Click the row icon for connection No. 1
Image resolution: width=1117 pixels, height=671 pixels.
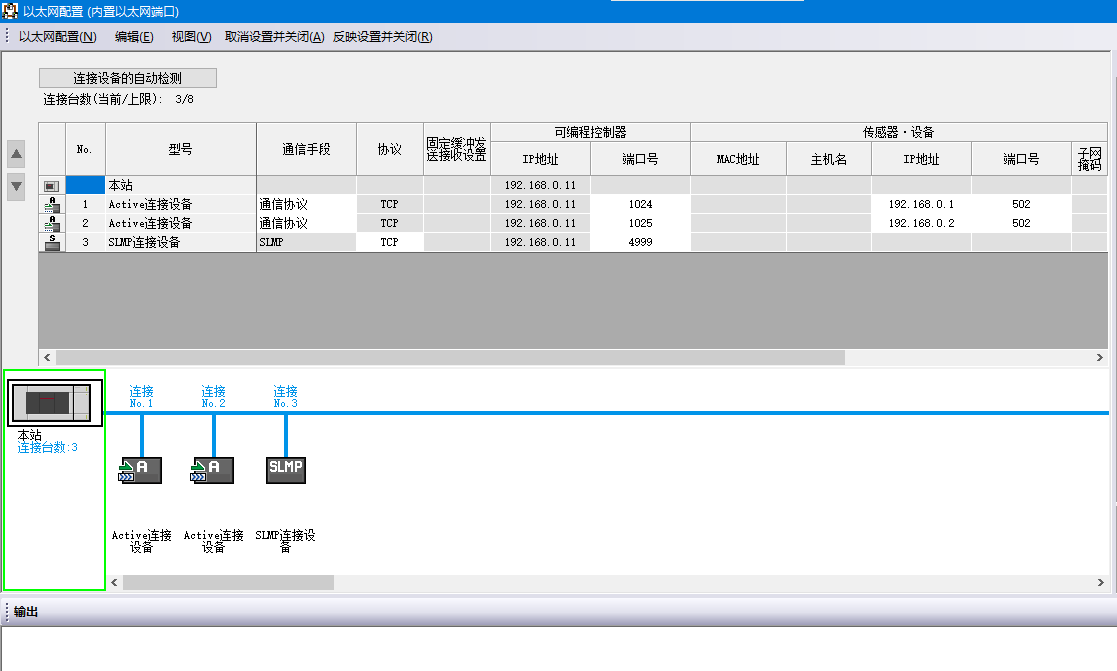coord(52,204)
